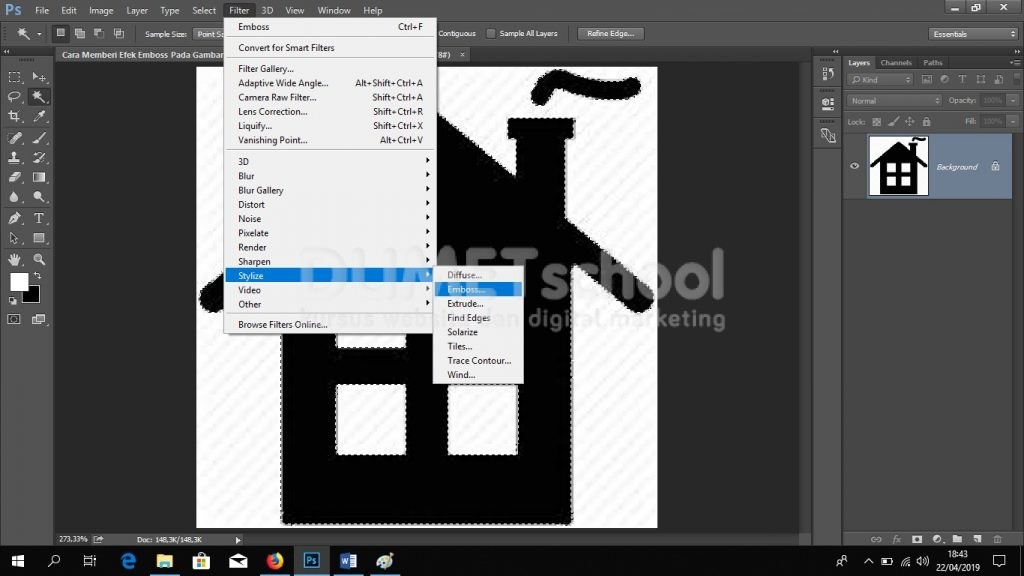
Task: Select the Rectangle shape tool
Action: pos(39,238)
